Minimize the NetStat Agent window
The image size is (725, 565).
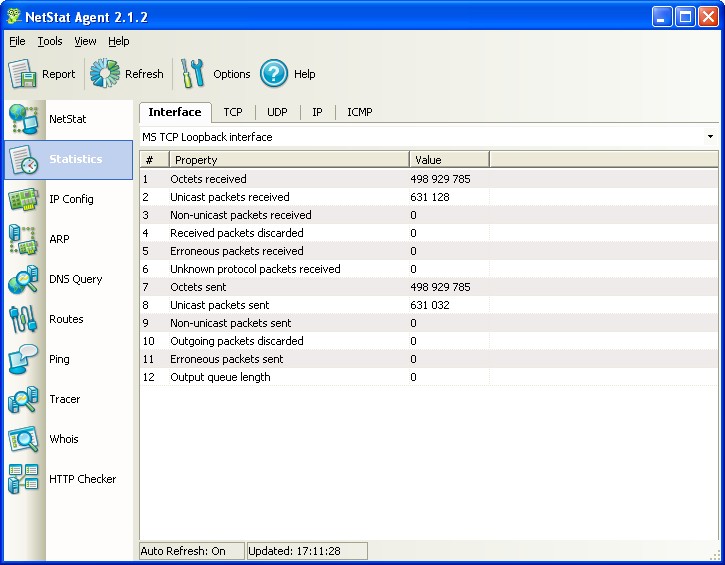(x=662, y=17)
